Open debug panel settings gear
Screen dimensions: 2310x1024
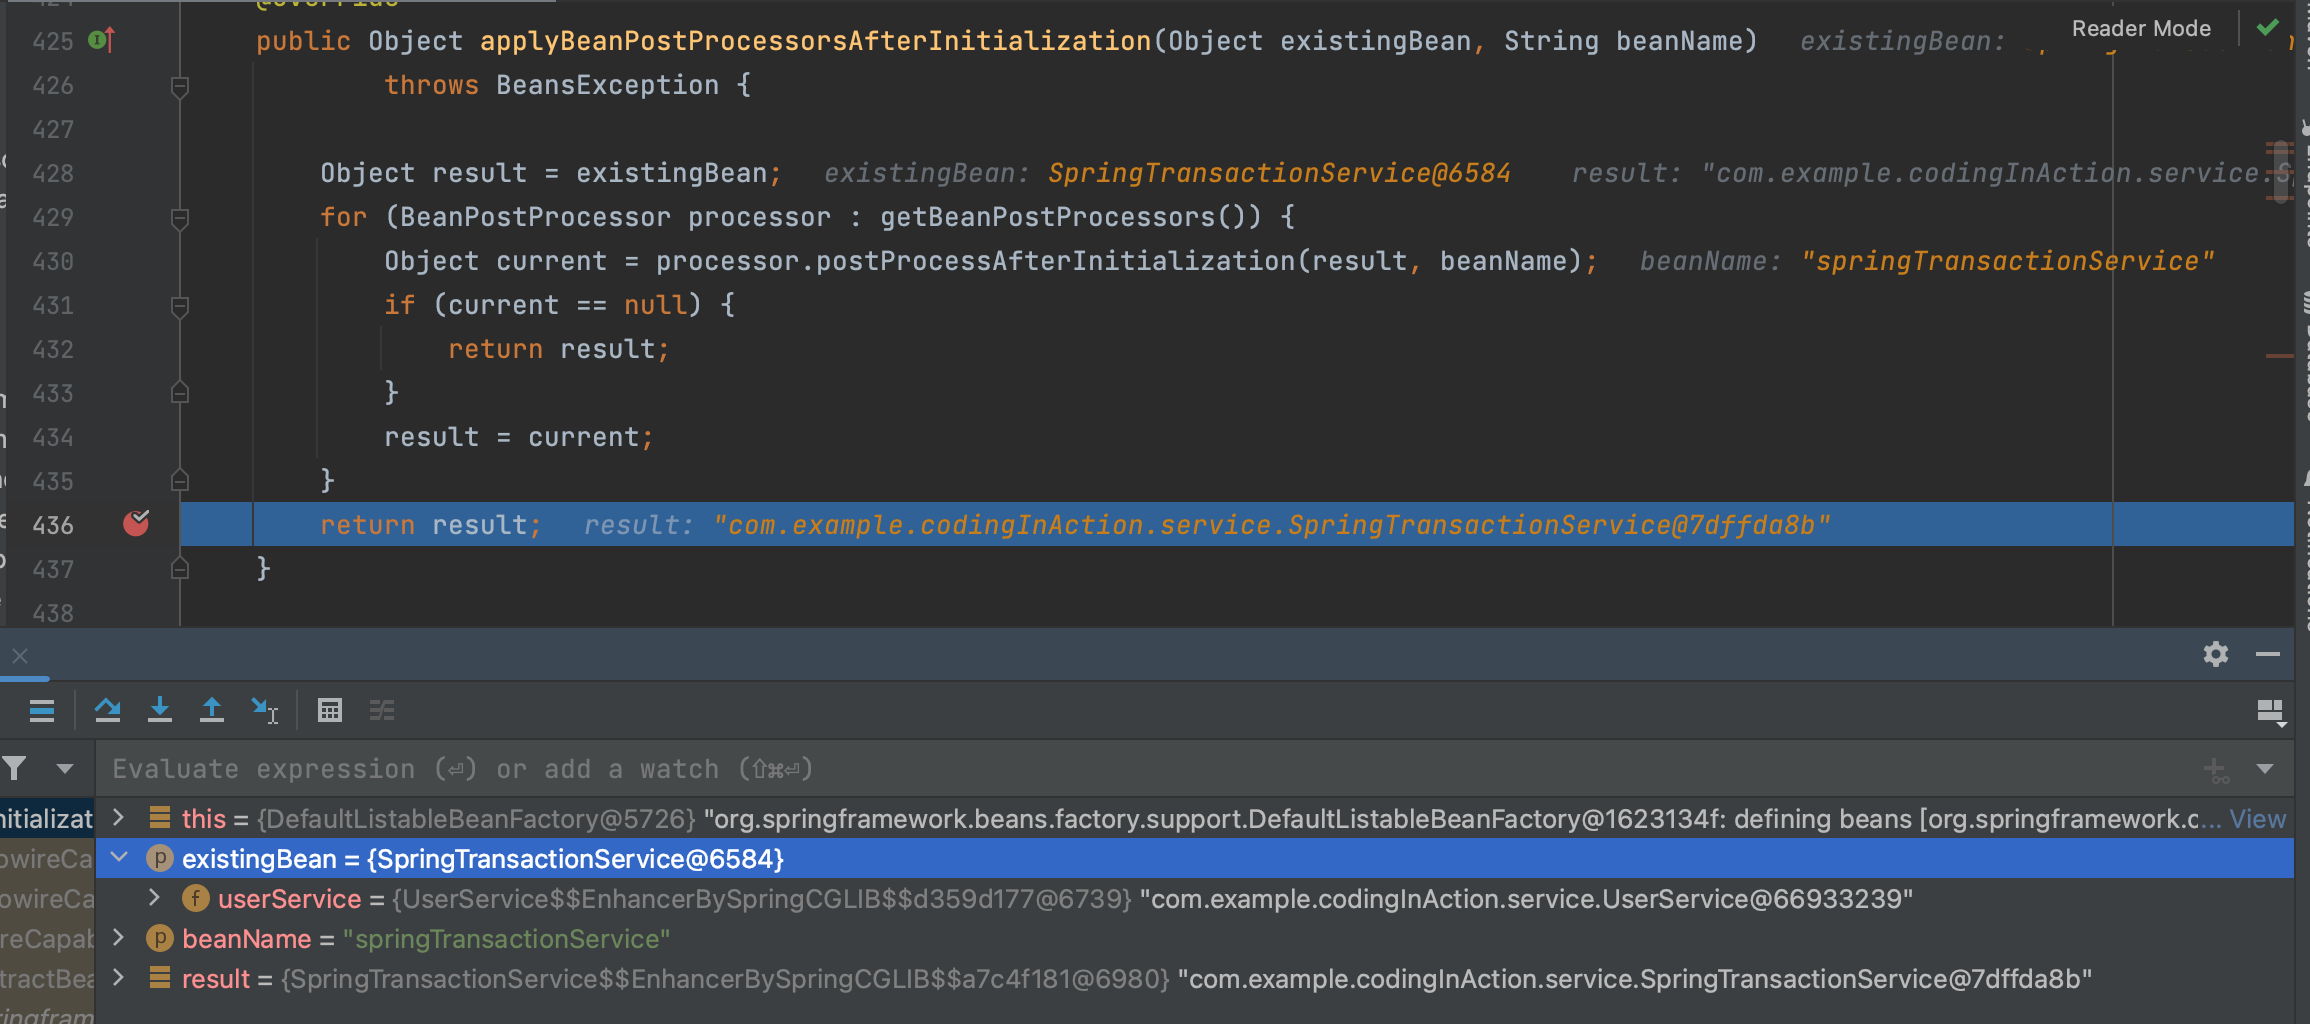2216,654
